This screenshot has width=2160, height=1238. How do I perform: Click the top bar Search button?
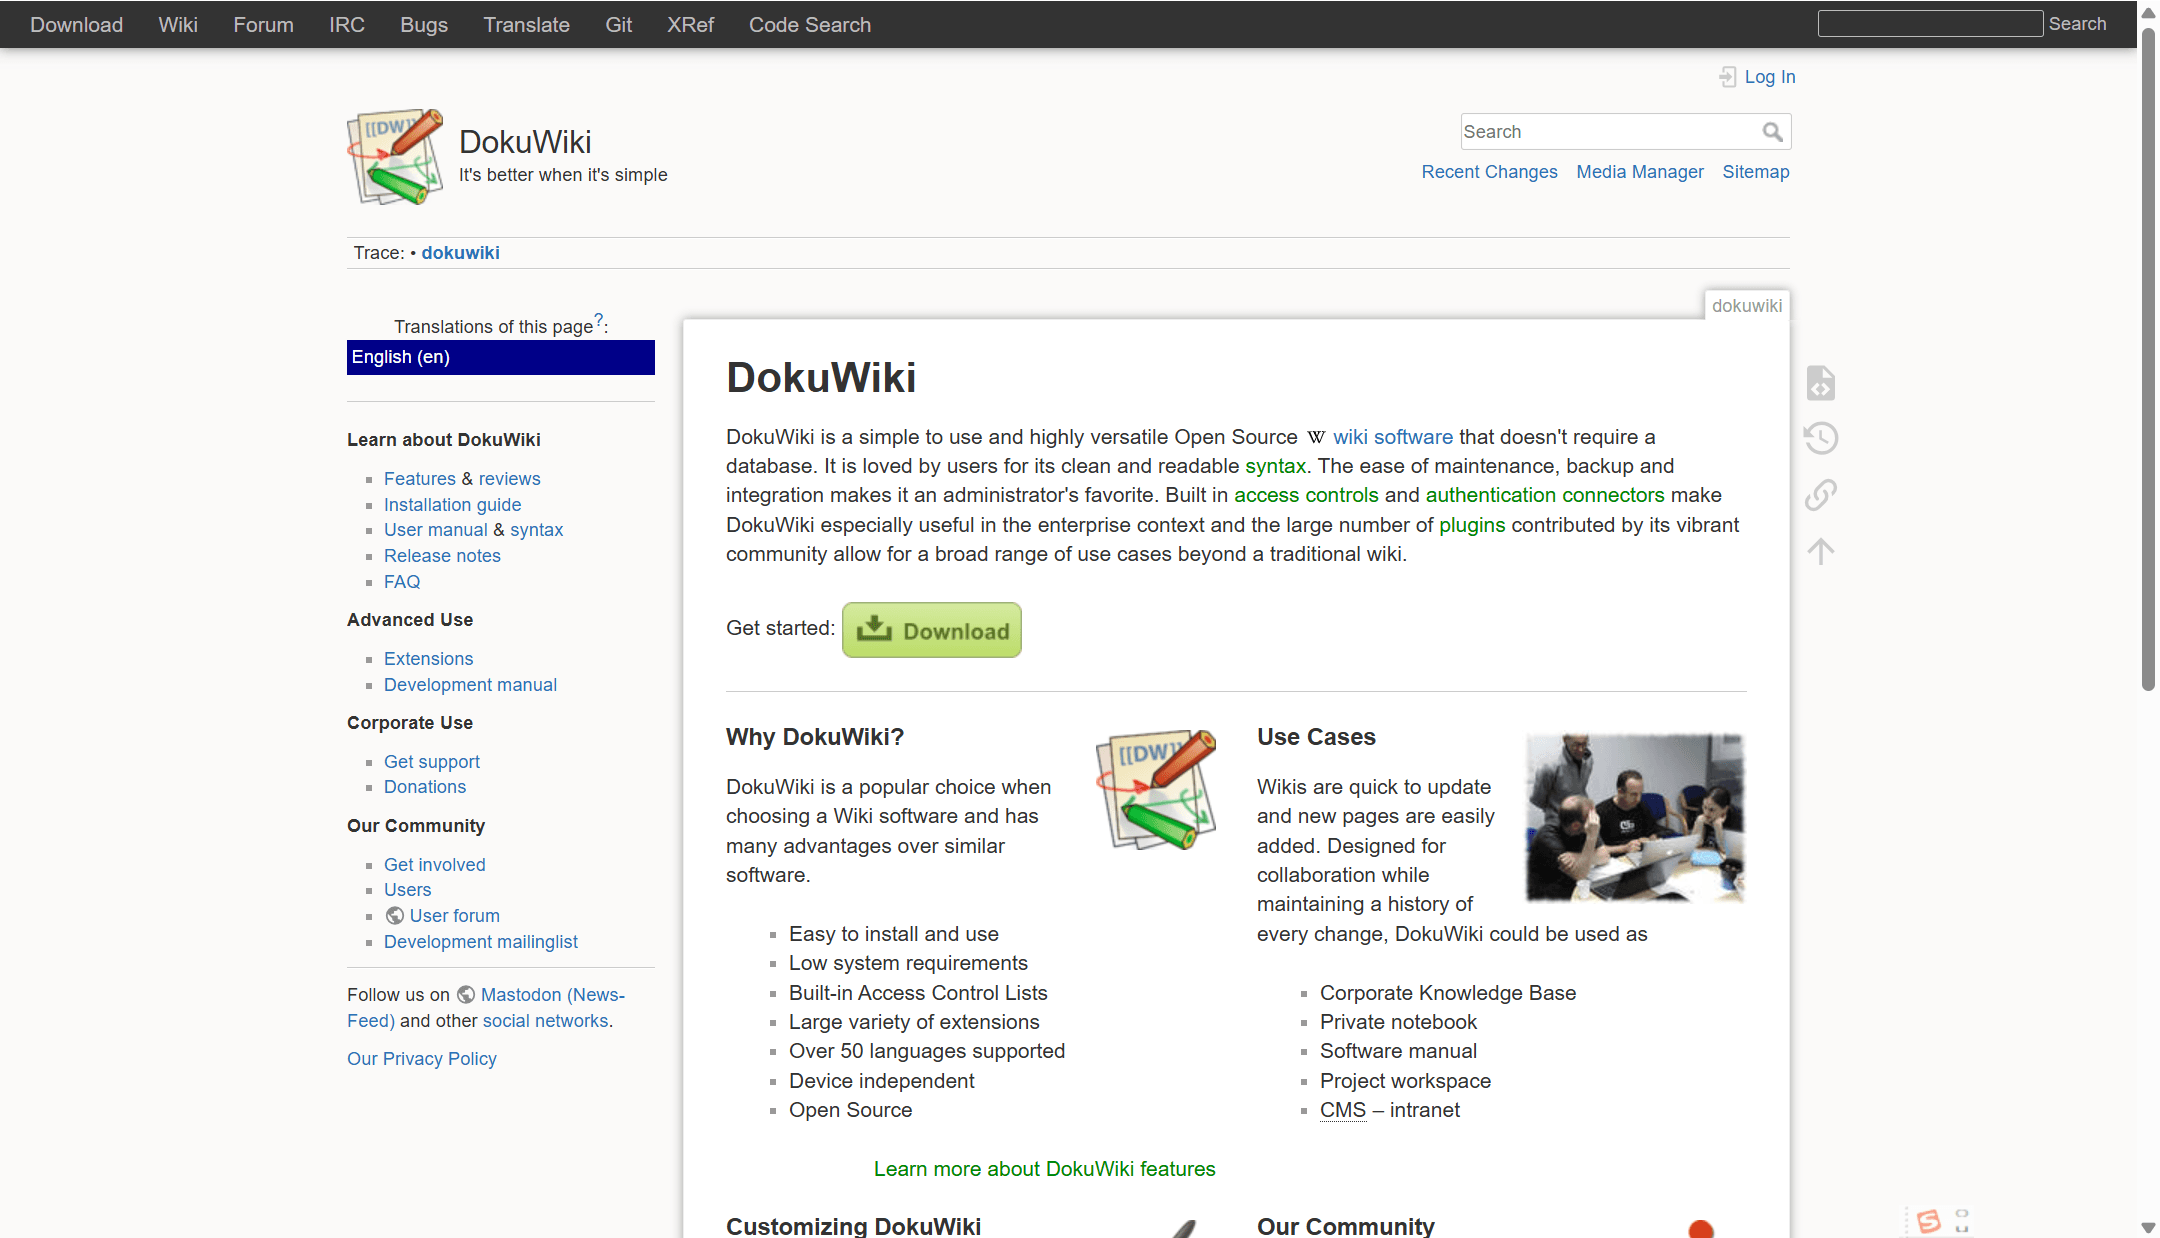[x=2077, y=24]
